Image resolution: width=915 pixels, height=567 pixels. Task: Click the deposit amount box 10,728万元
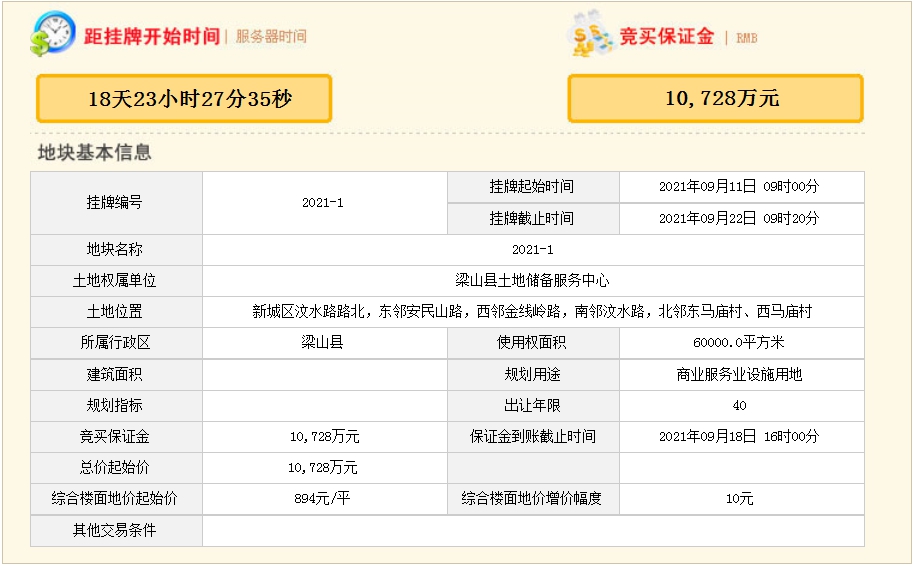715,99
